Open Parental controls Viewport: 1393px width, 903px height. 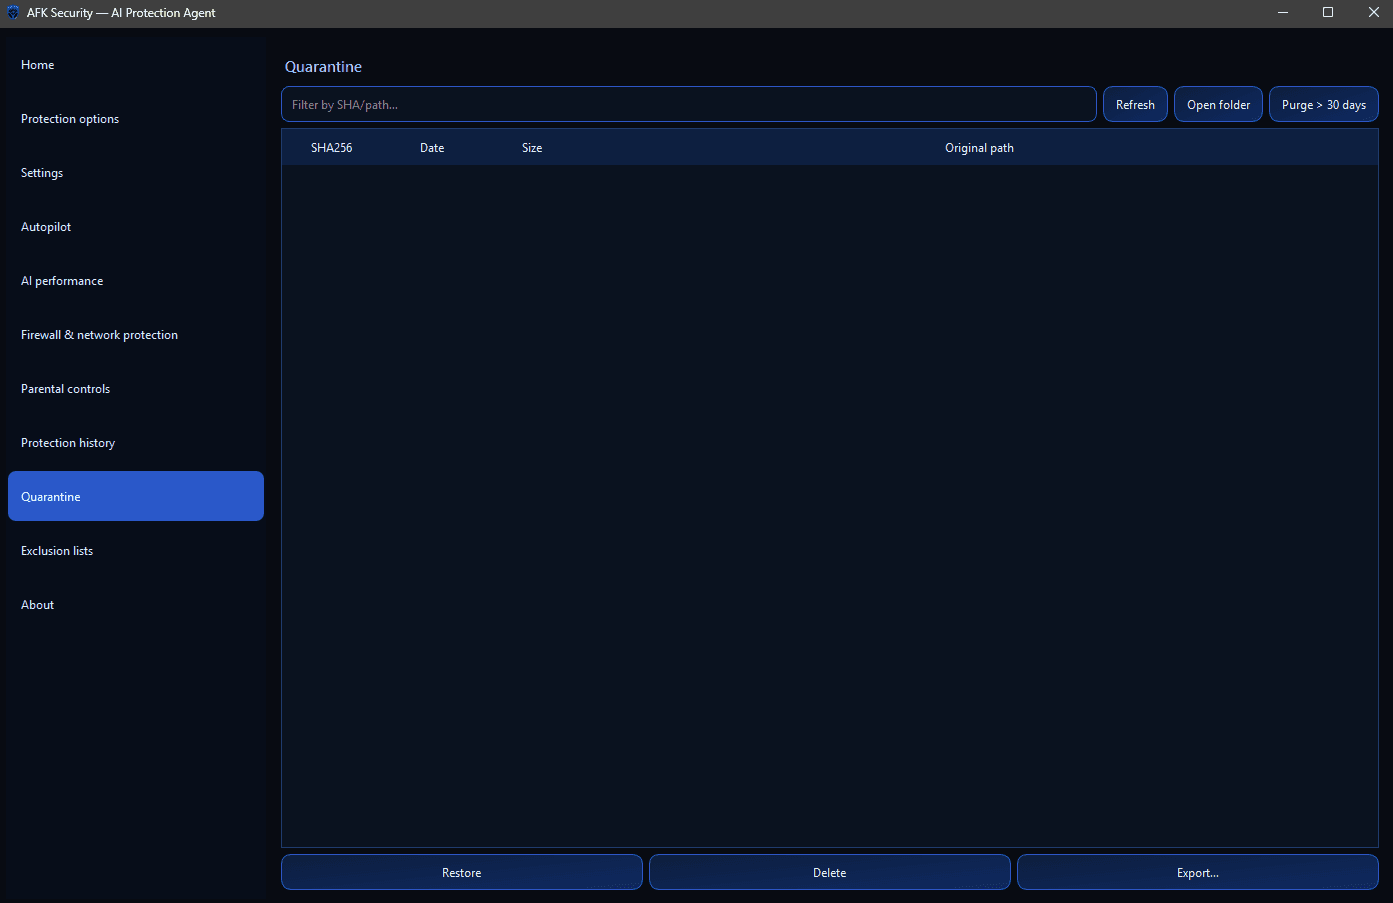(x=65, y=388)
